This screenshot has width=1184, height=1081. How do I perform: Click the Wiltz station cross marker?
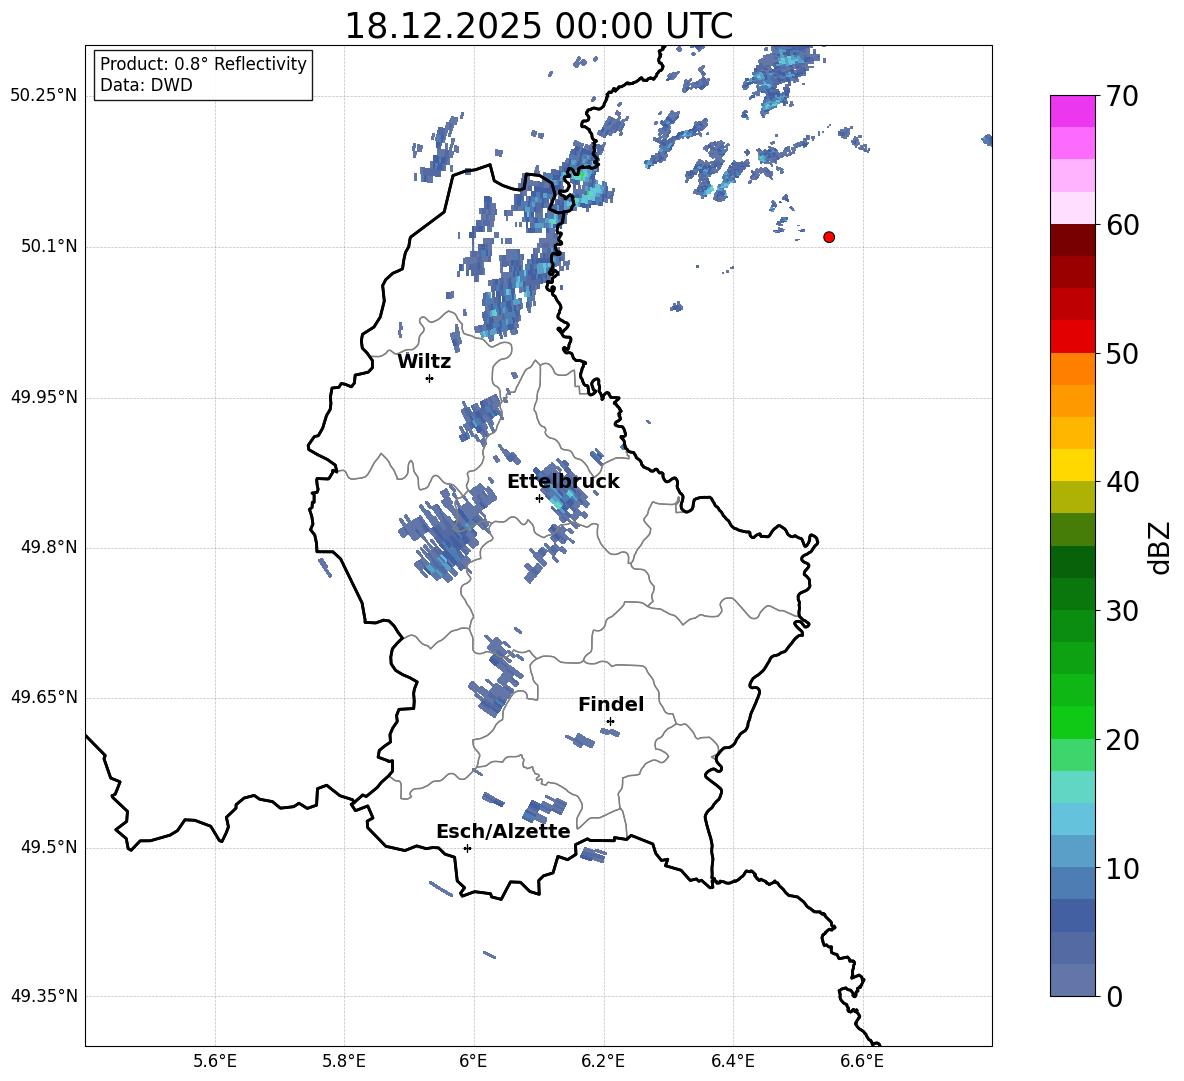click(x=430, y=378)
